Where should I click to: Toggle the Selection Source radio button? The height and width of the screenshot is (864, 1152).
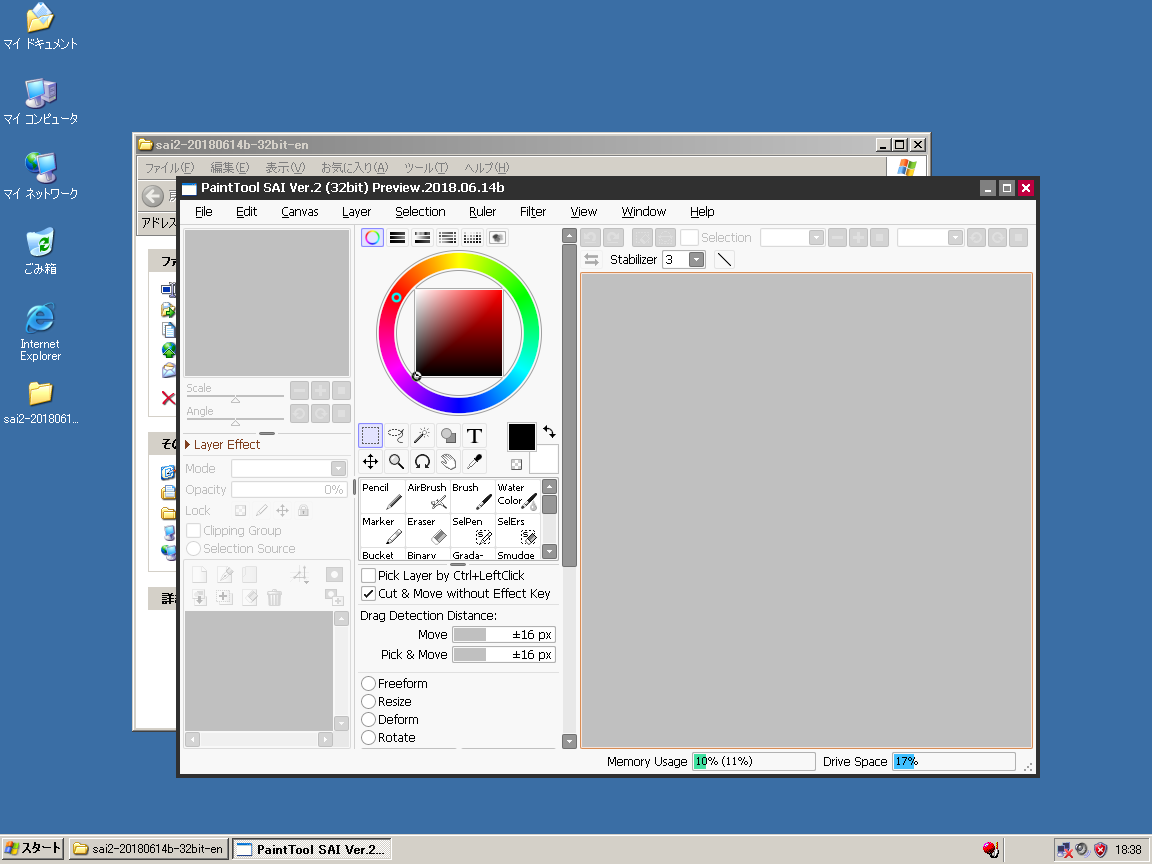coord(194,549)
